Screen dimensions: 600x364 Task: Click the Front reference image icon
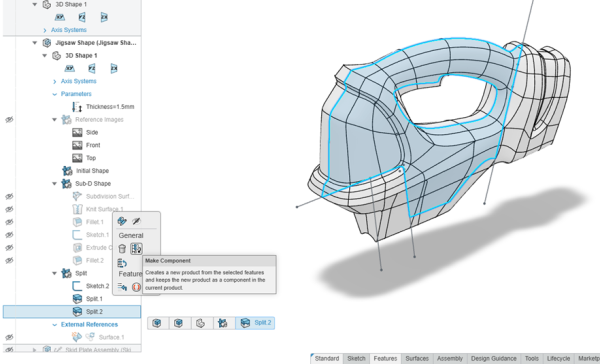(77, 145)
